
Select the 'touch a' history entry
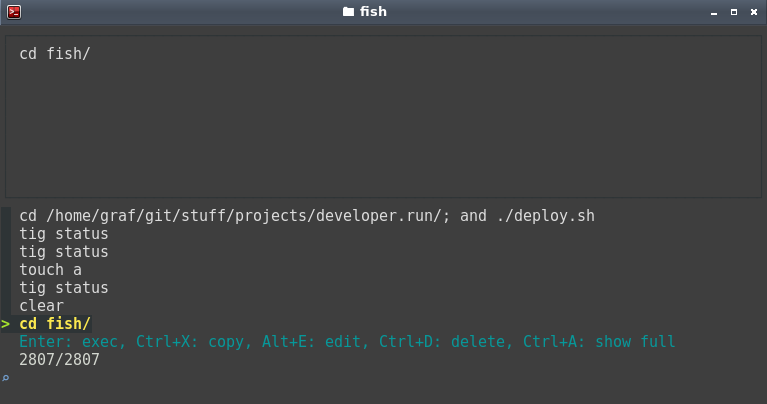[50, 269]
